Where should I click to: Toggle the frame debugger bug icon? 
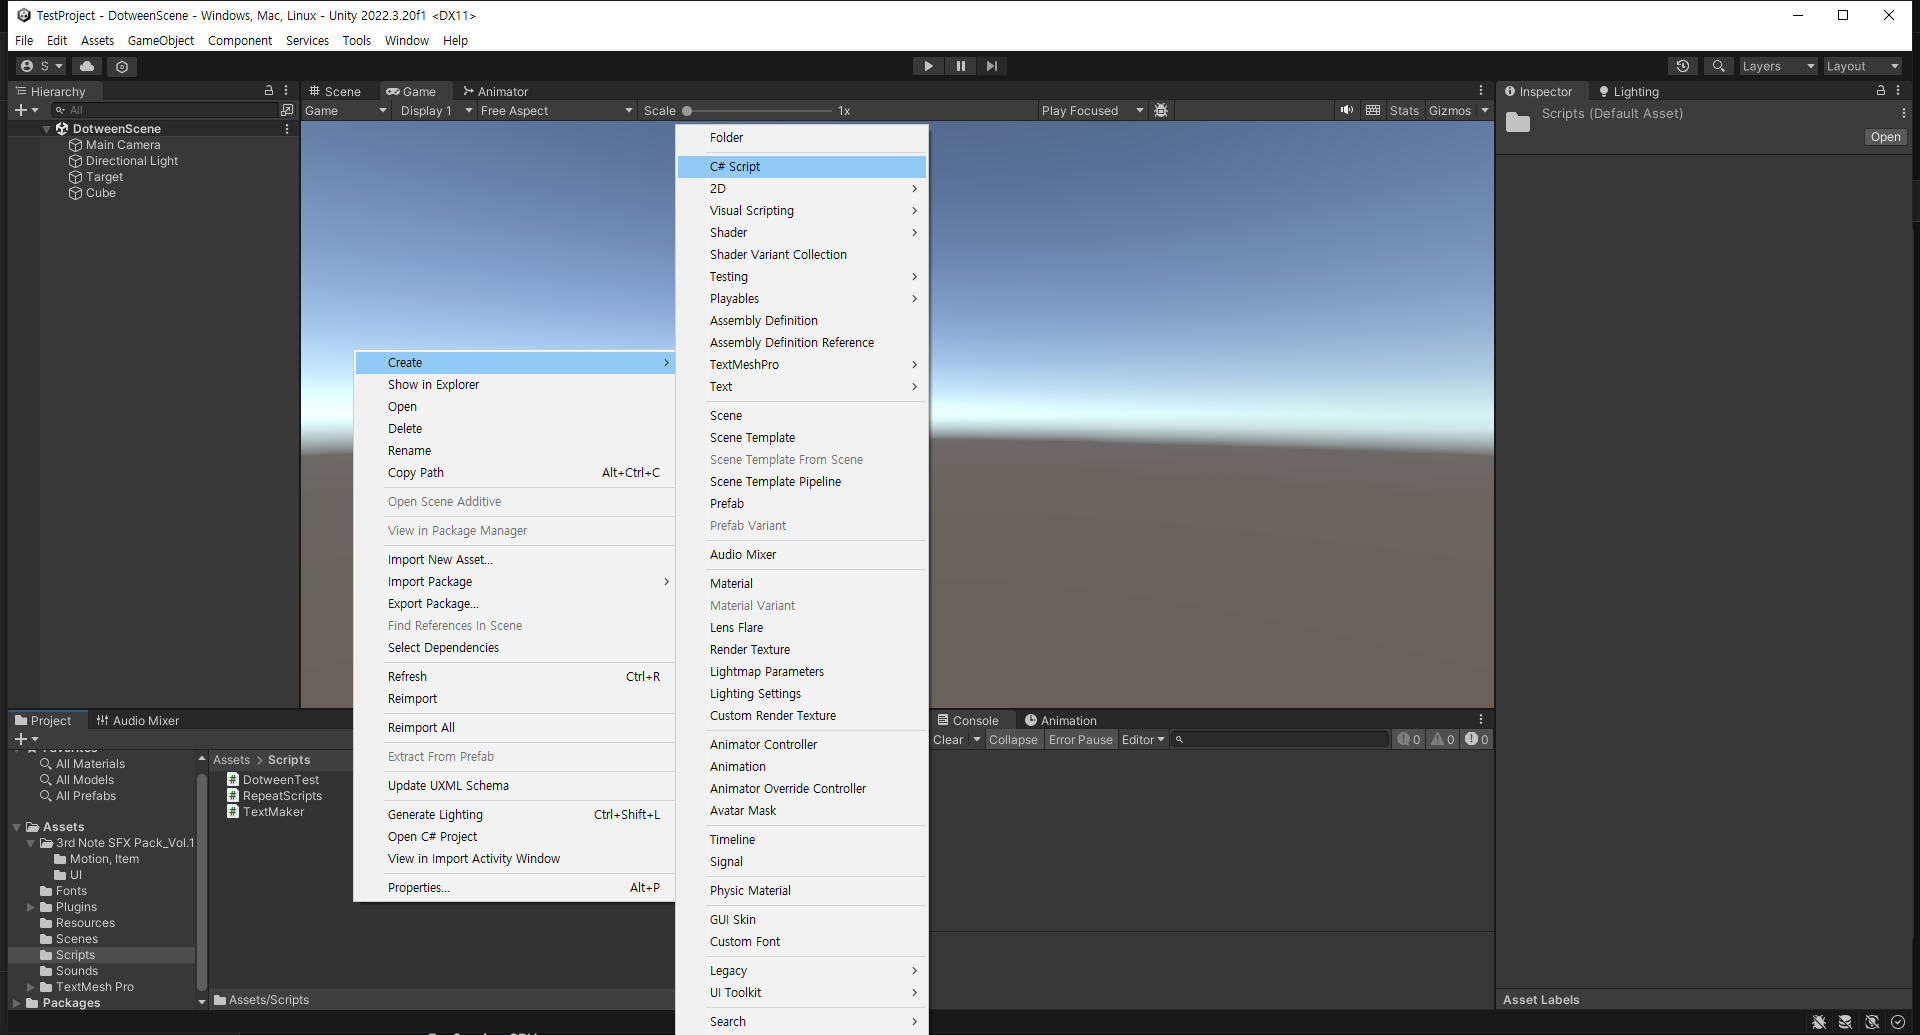click(x=1161, y=111)
